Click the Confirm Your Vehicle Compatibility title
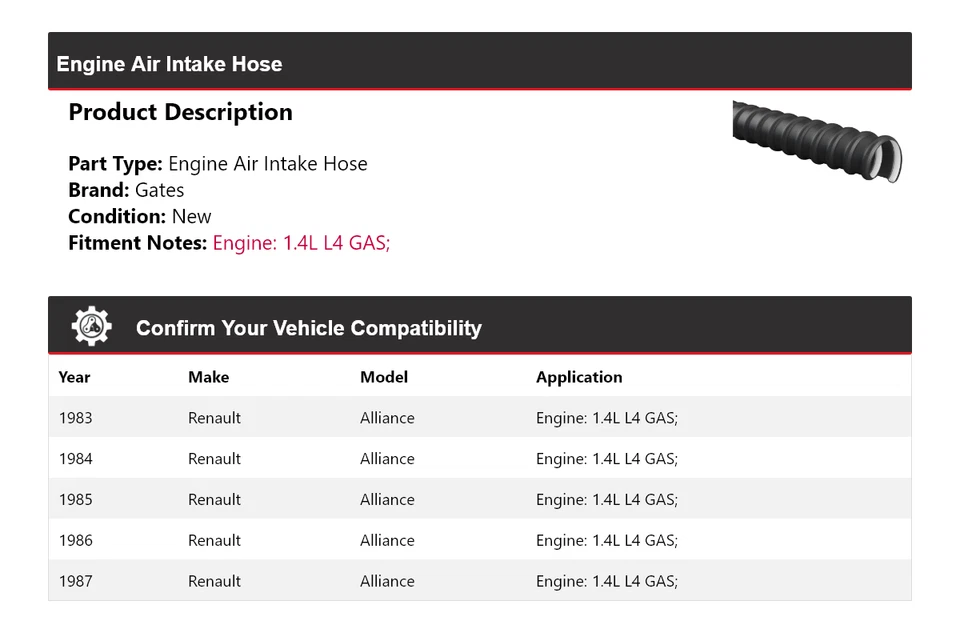 308,328
